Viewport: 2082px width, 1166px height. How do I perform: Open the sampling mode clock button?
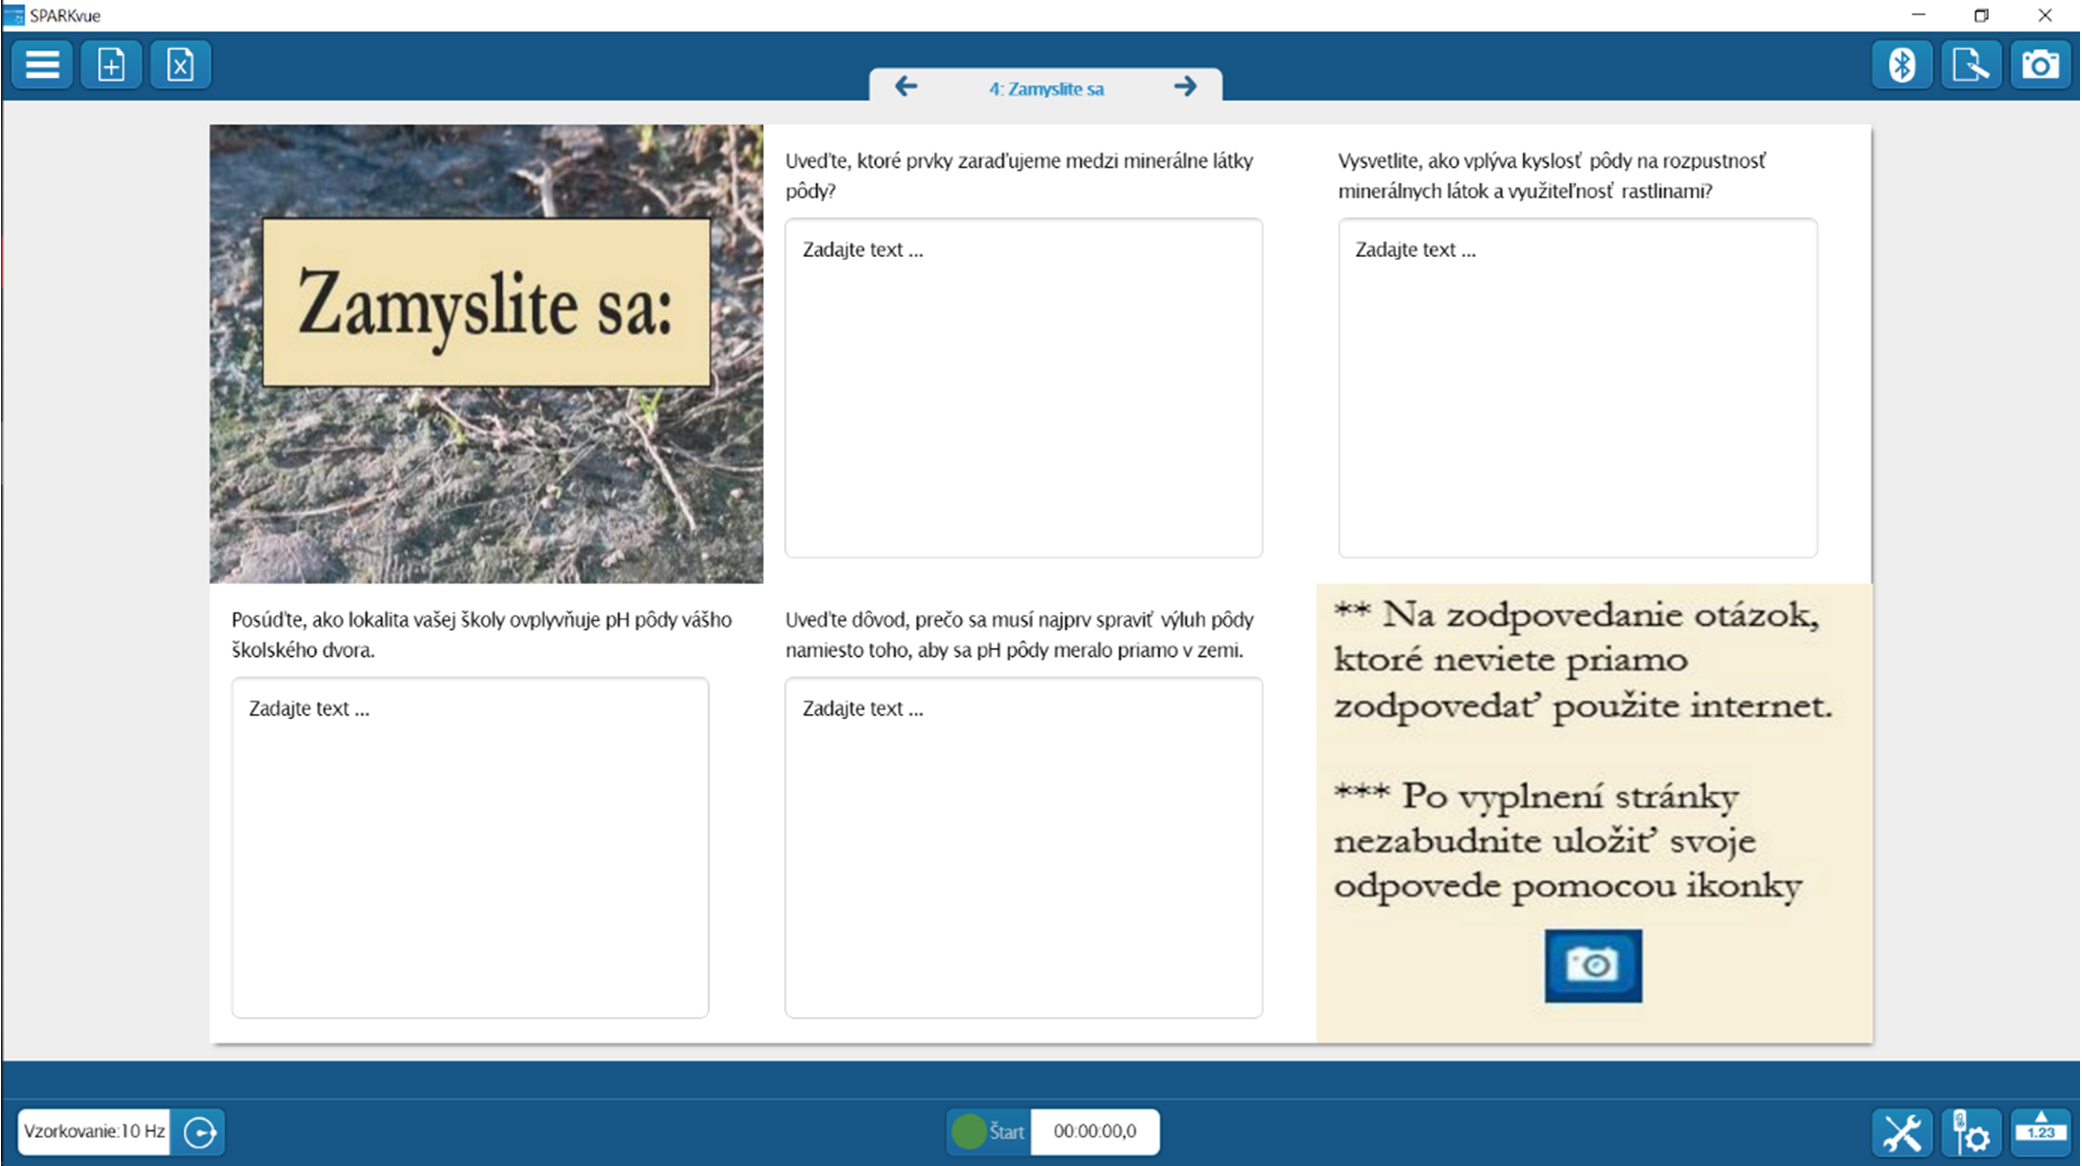click(x=199, y=1132)
